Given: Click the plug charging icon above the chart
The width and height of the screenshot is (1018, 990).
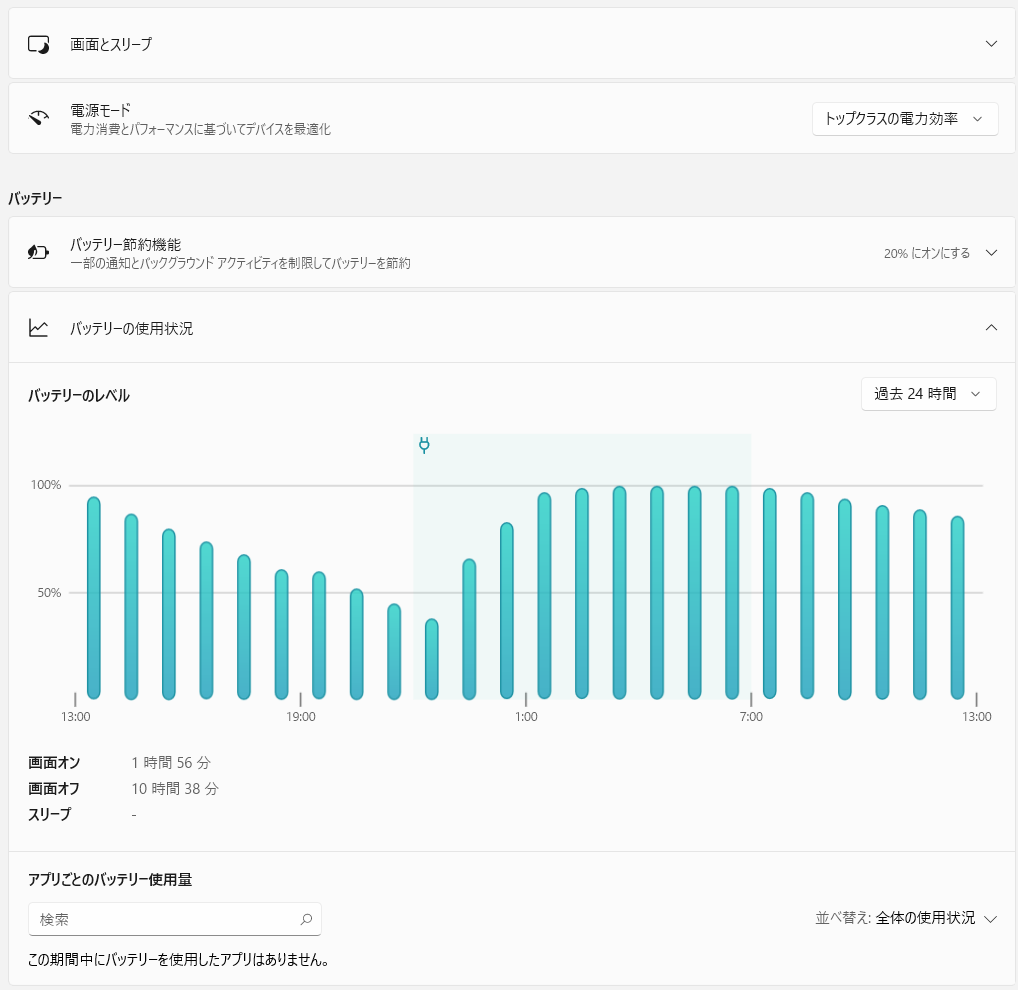Looking at the screenshot, I should click(424, 445).
